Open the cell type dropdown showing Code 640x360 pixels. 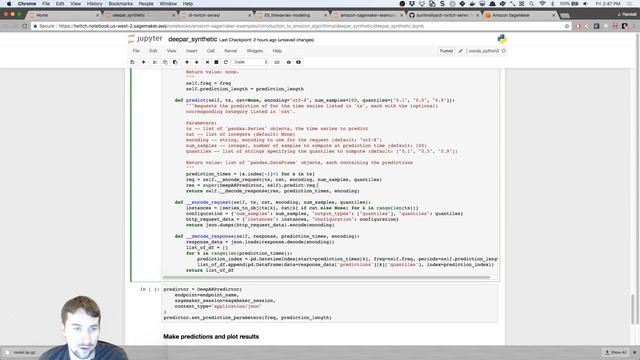pyautogui.click(x=251, y=62)
